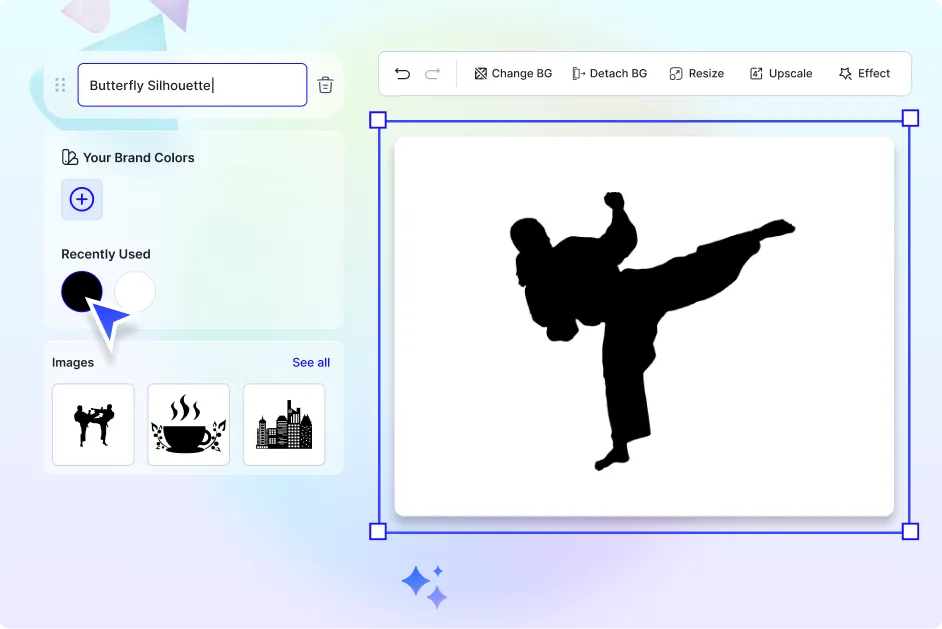The height and width of the screenshot is (629, 942).
Task: Choose the Upscale option
Action: click(x=780, y=74)
